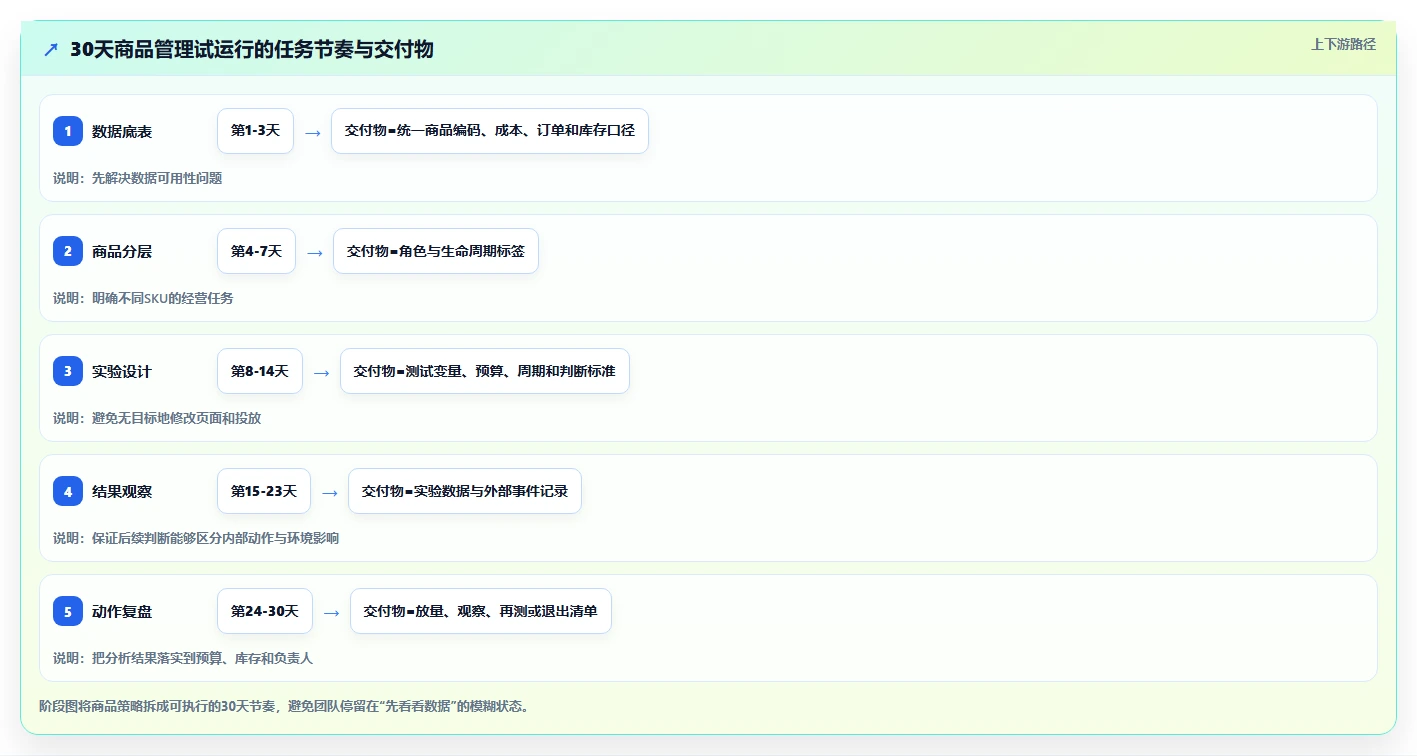Screen dimensions: 1417x756
Task: Click note 把分析结果落实到预算、库存和负责人
Action: point(183,658)
